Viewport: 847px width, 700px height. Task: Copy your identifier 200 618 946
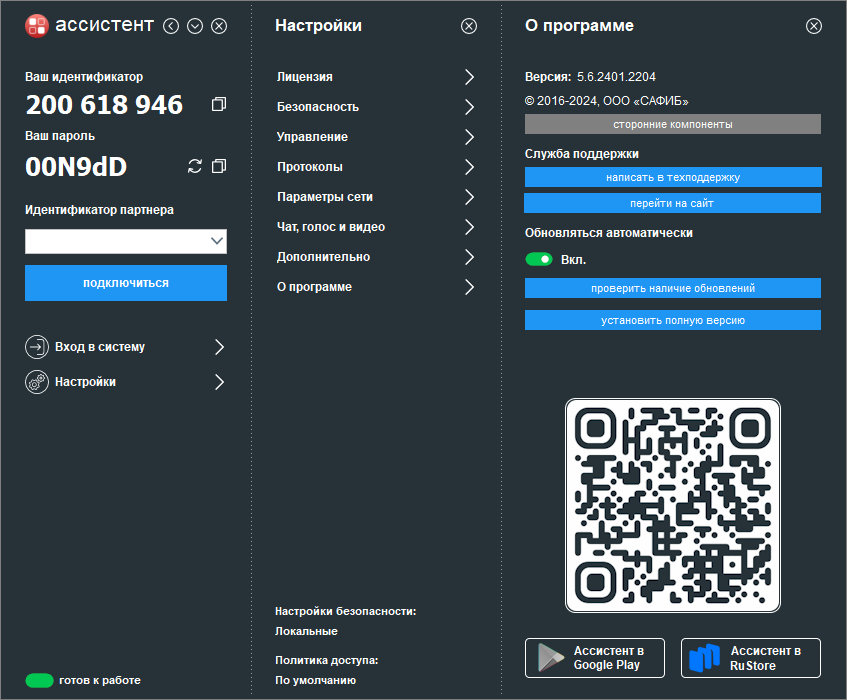[219, 104]
